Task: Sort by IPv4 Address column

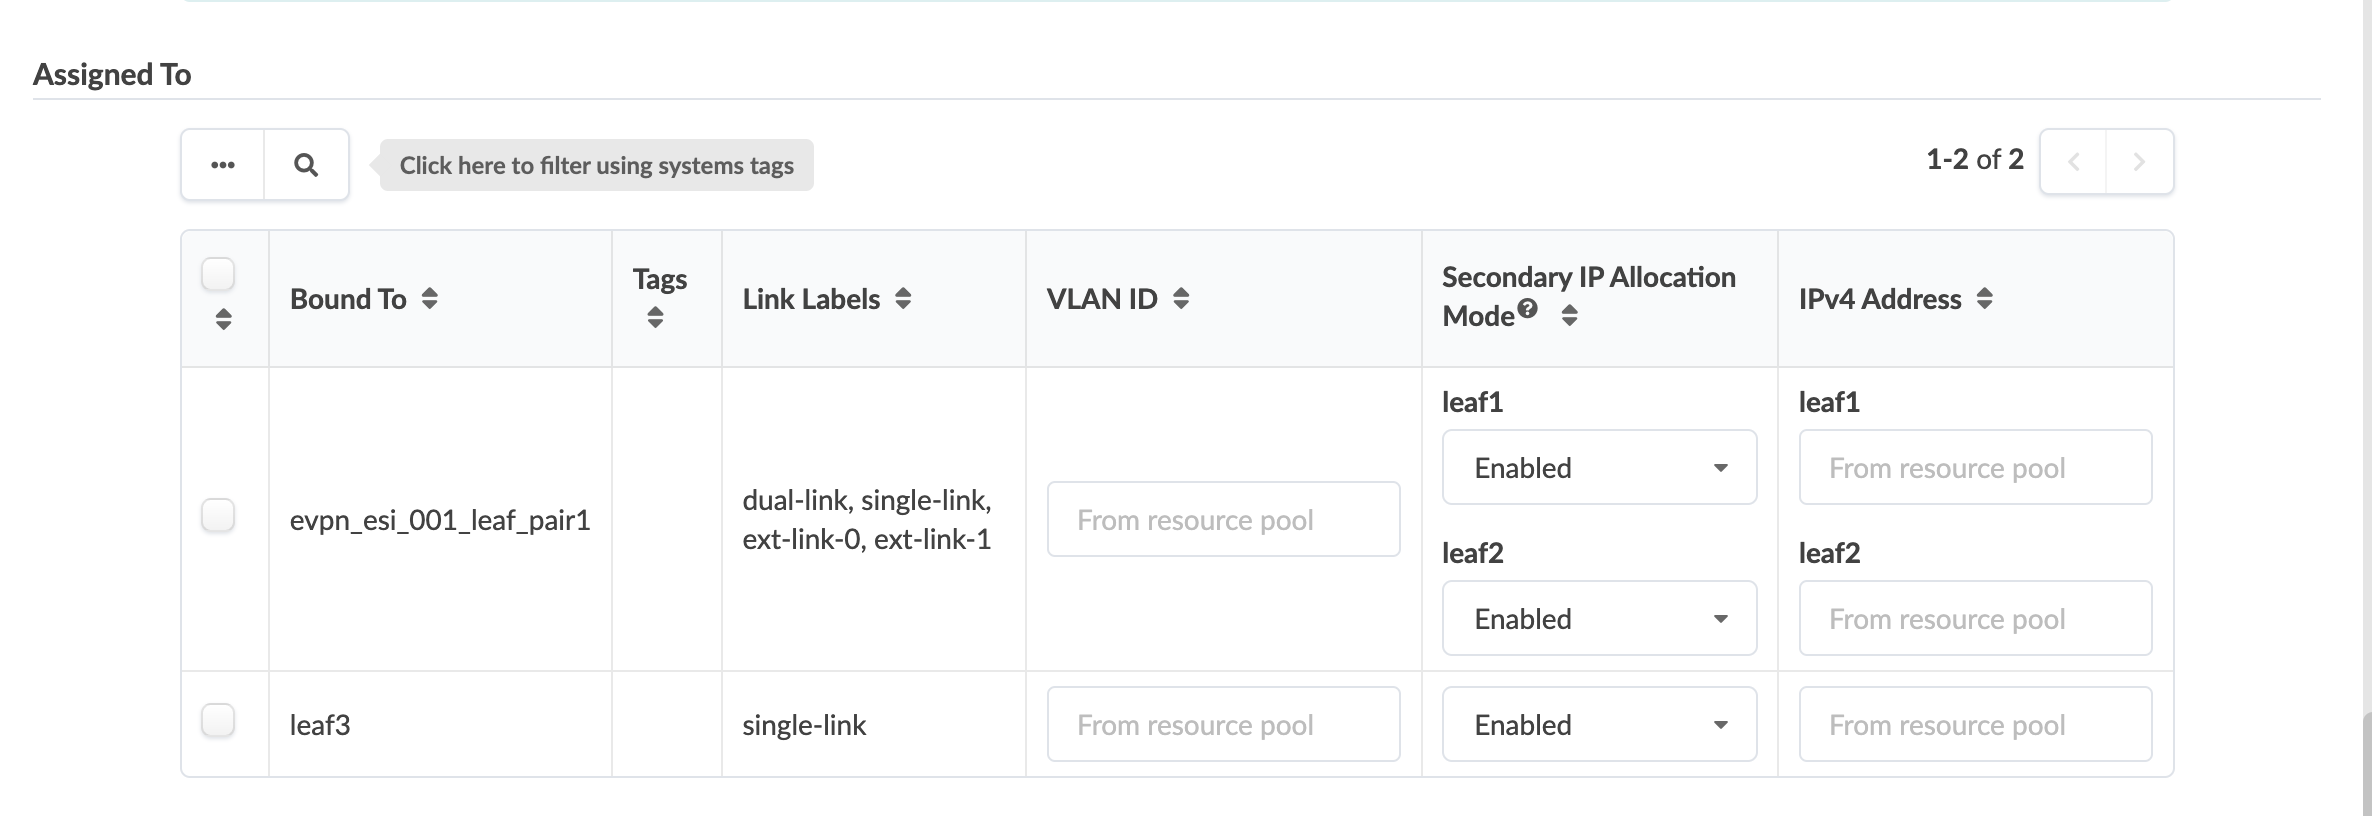Action: click(1985, 299)
